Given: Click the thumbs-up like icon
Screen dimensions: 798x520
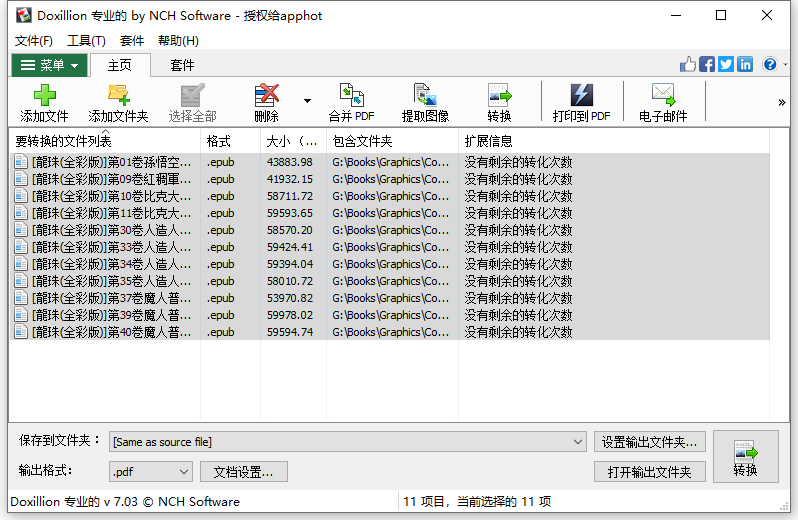Looking at the screenshot, I should click(x=688, y=64).
